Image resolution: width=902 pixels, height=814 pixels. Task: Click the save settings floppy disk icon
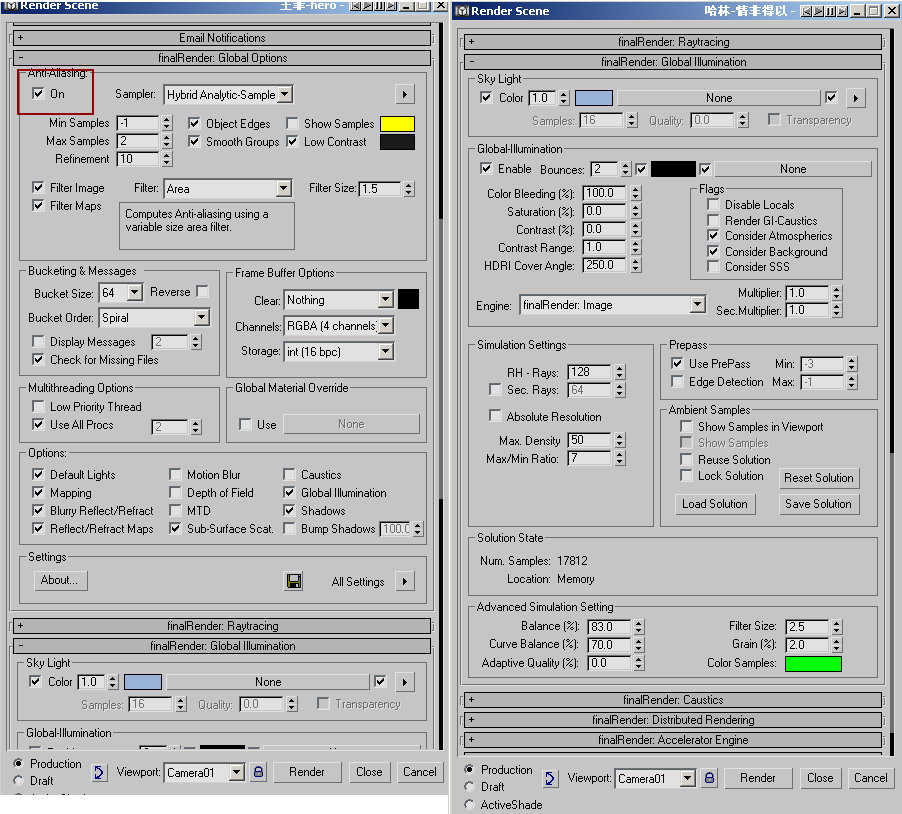[293, 581]
